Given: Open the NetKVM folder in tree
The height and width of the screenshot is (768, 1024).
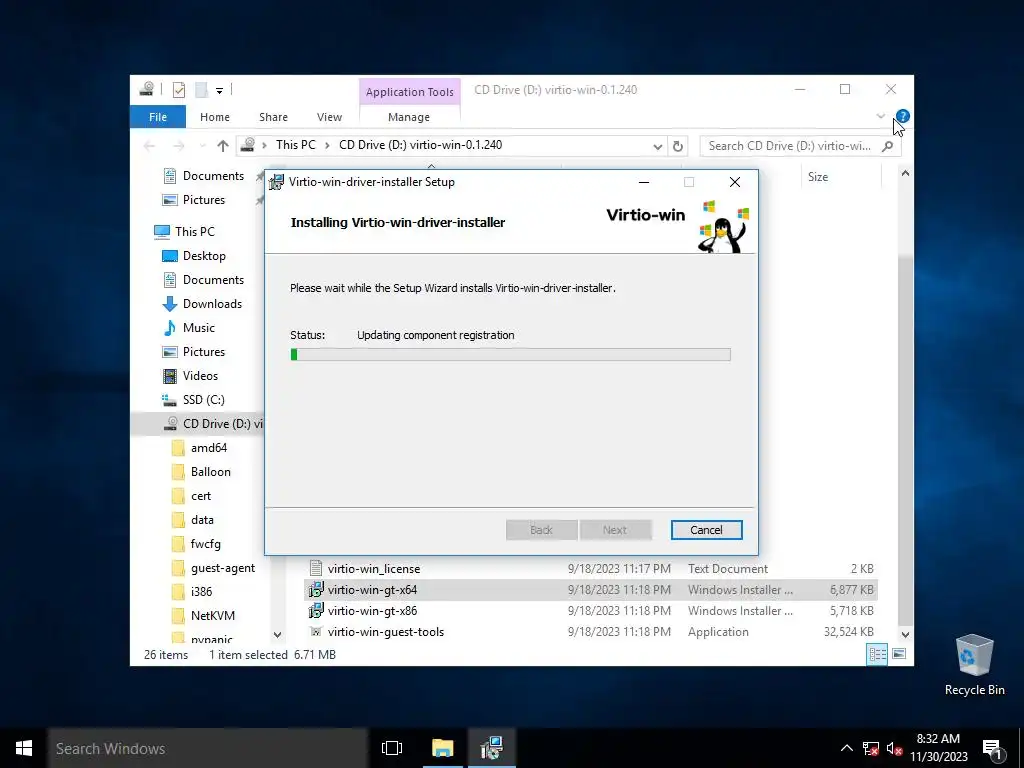Looking at the screenshot, I should coord(212,616).
